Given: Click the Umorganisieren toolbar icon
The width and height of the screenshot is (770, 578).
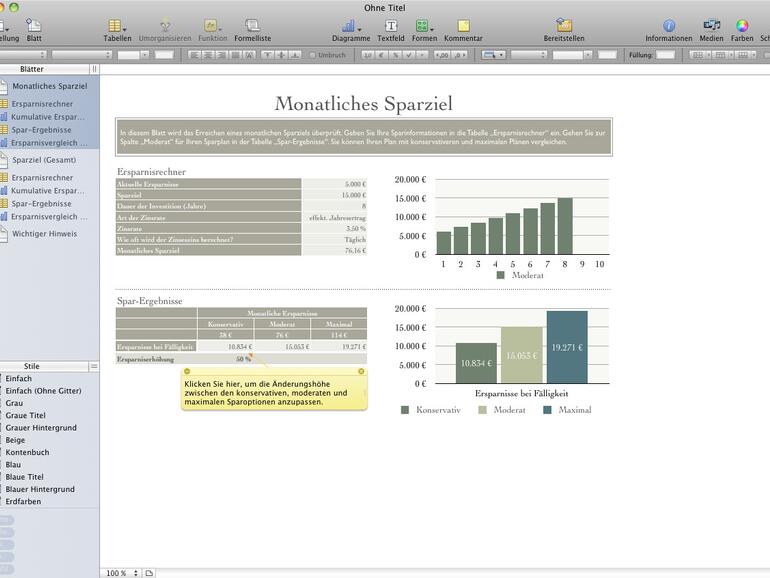Looking at the screenshot, I should click(165, 29).
